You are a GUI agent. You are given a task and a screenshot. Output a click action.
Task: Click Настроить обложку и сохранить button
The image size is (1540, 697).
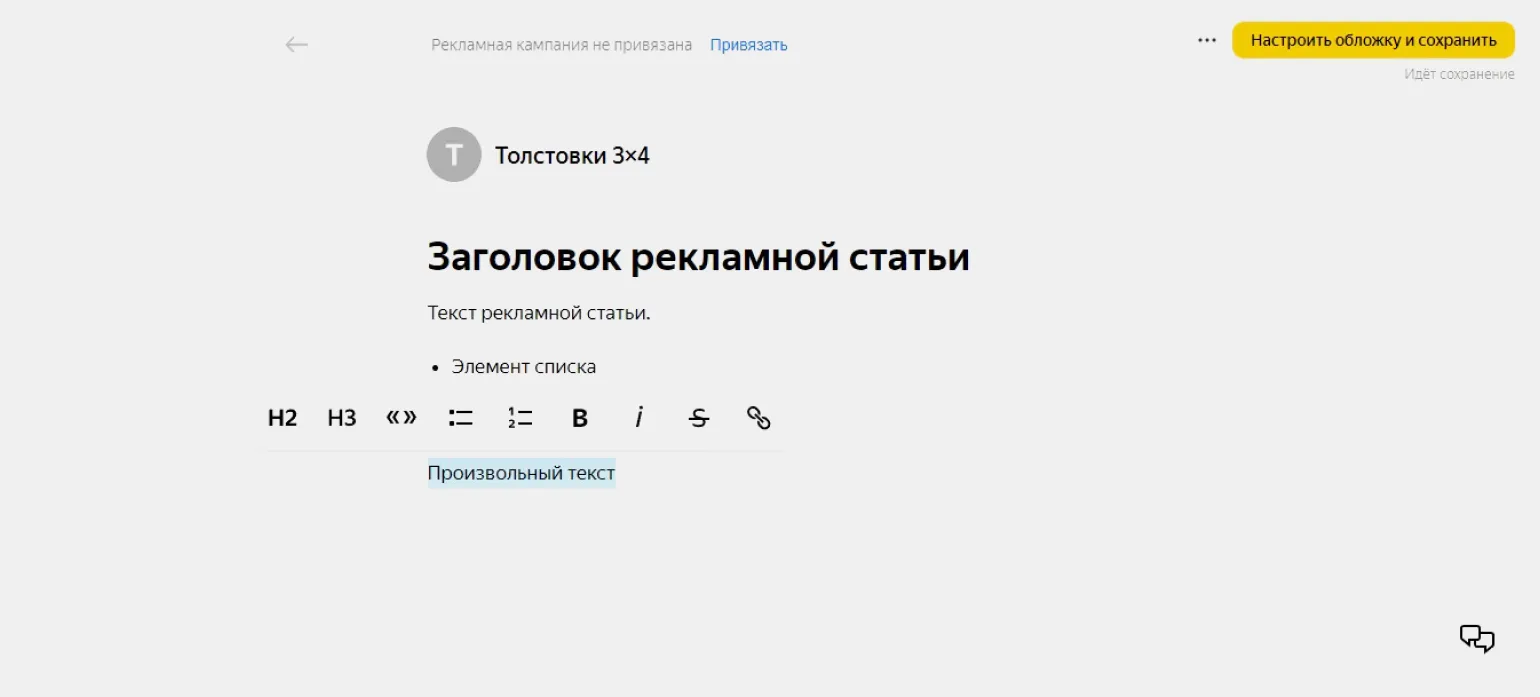click(1373, 40)
